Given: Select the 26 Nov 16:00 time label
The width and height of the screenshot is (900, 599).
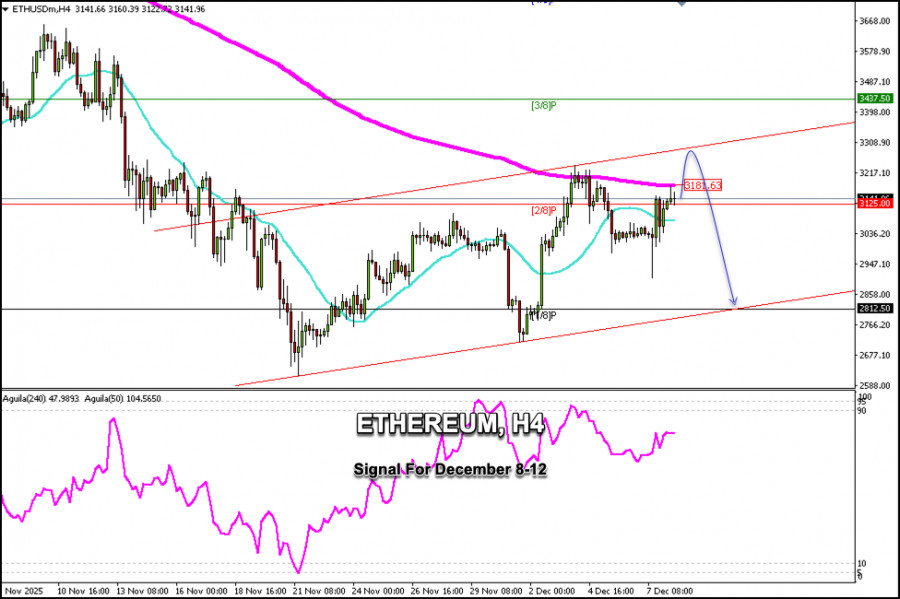Looking at the screenshot, I should click(x=437, y=591).
